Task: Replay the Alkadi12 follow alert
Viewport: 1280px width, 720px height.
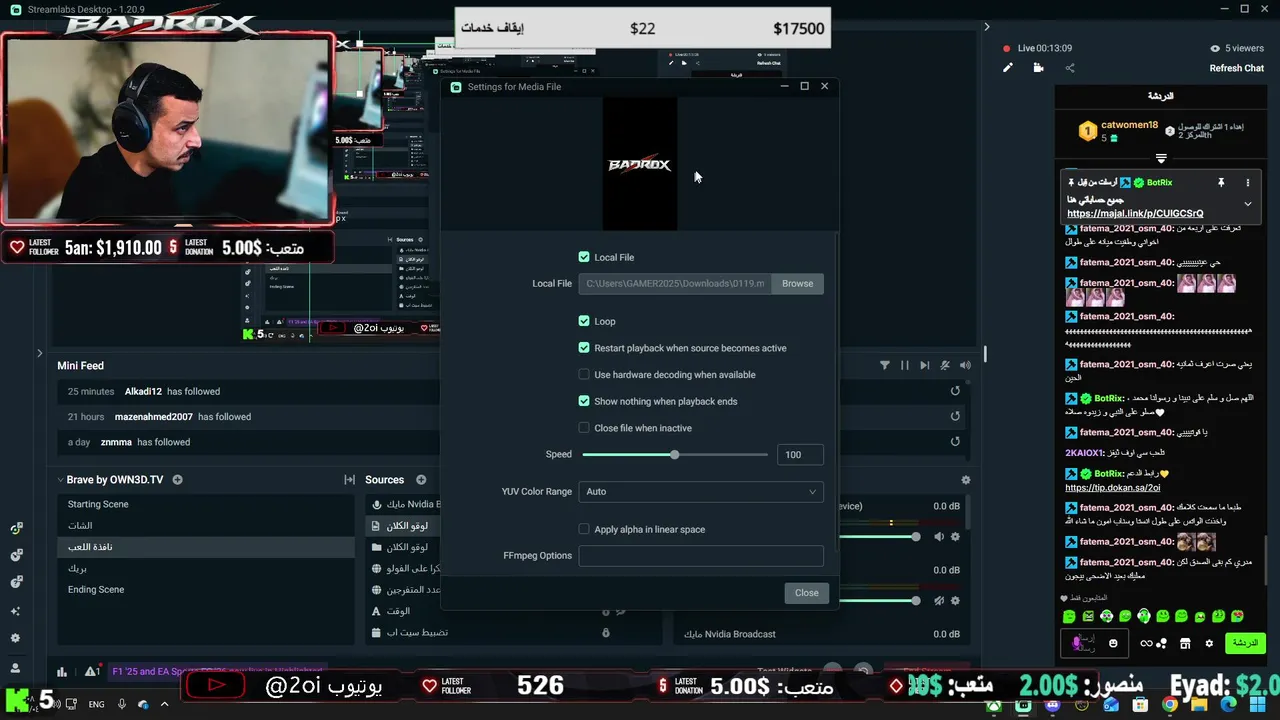Action: (x=955, y=391)
